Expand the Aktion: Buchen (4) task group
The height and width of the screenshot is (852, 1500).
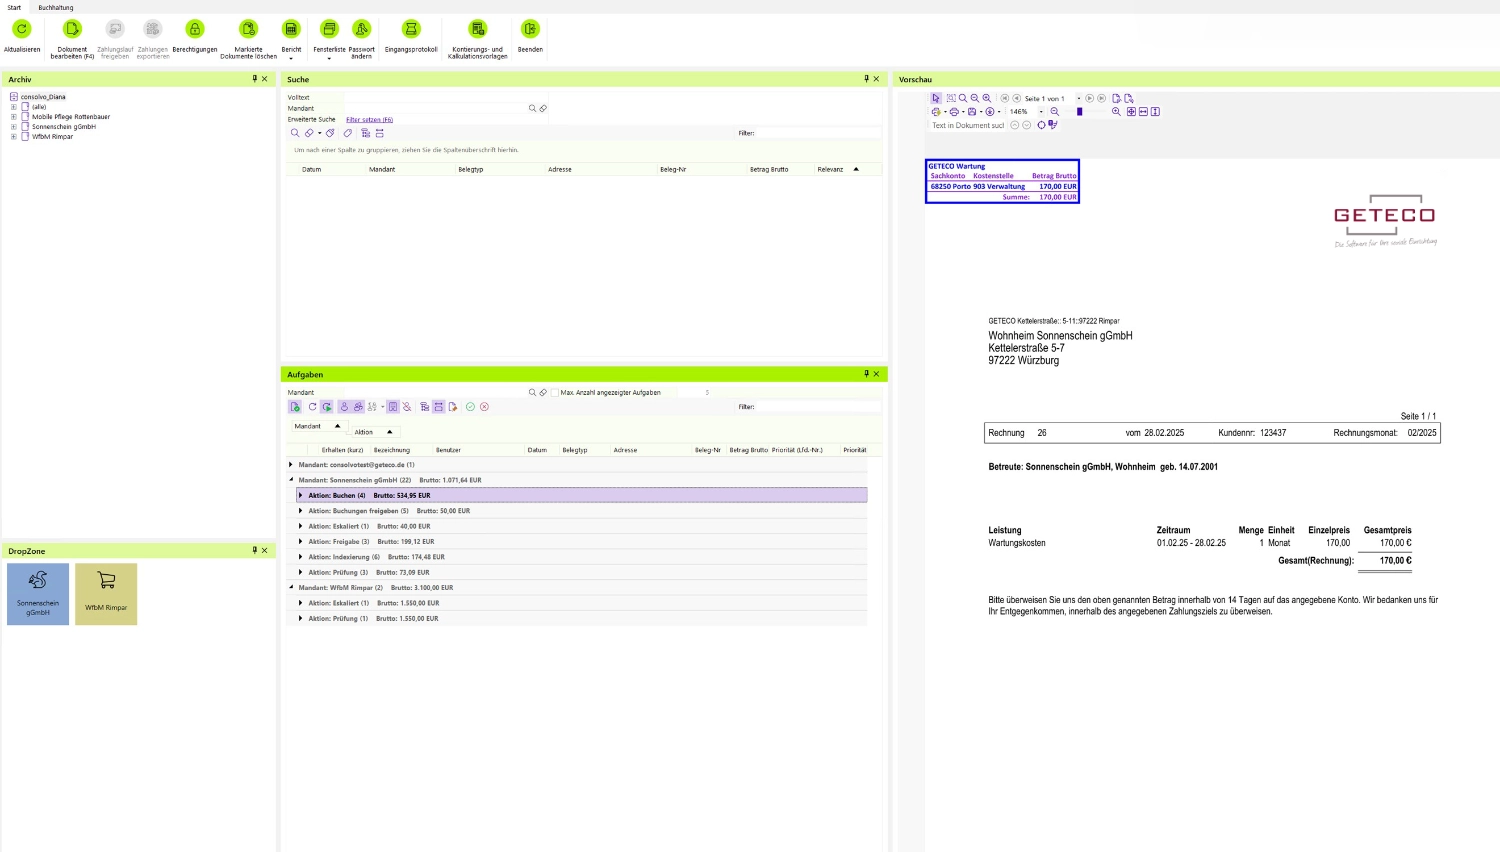tap(300, 495)
